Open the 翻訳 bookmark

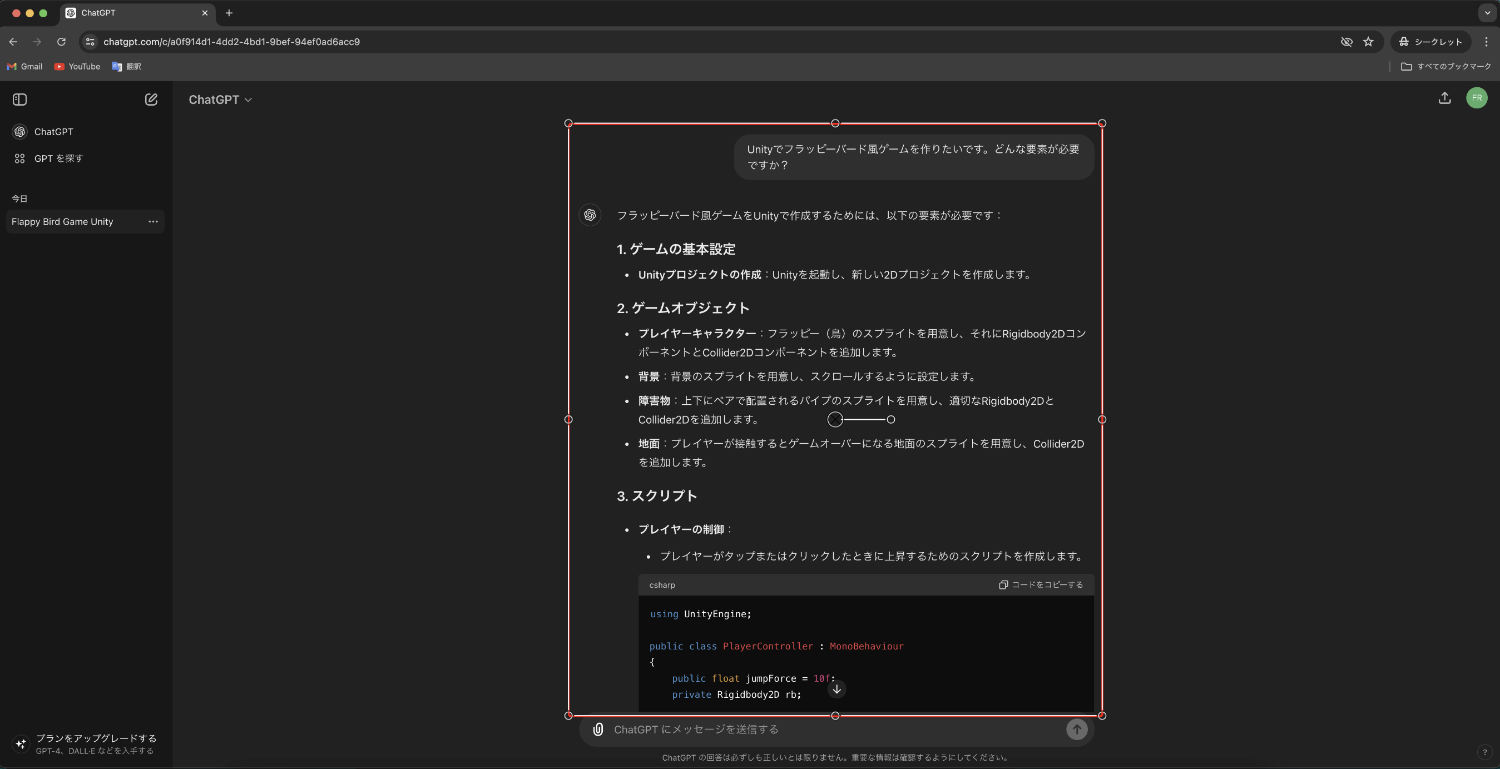127,66
